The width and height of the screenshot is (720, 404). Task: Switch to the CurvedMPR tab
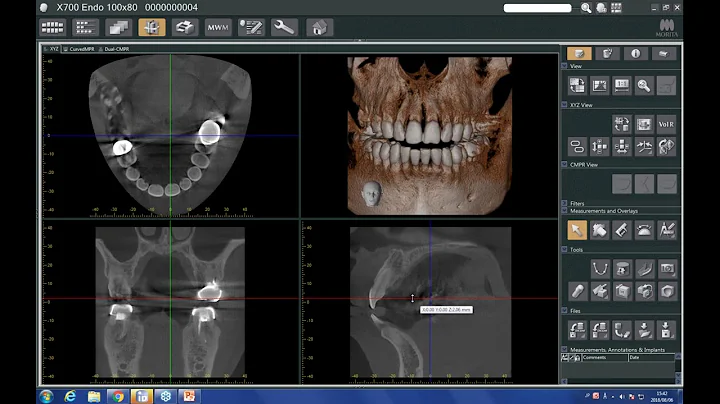coord(79,49)
